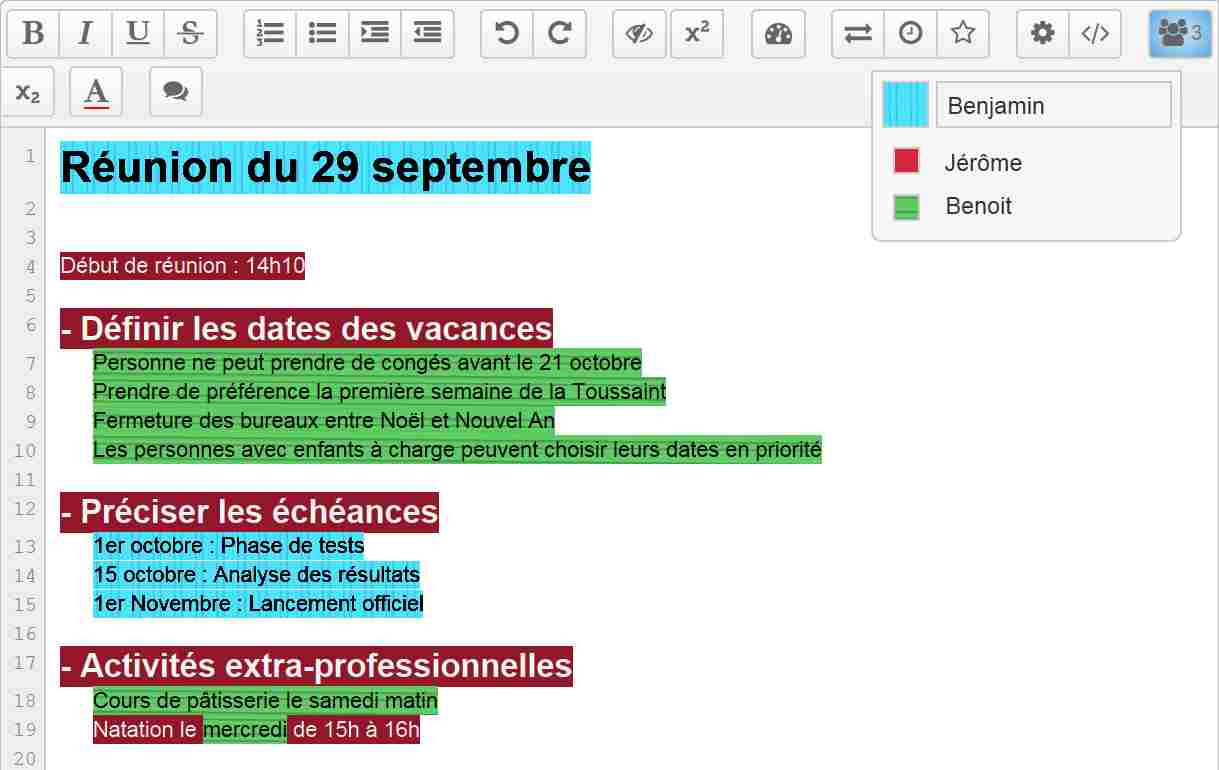Select user Benoit in the list
This screenshot has height=770, width=1219.
[979, 206]
